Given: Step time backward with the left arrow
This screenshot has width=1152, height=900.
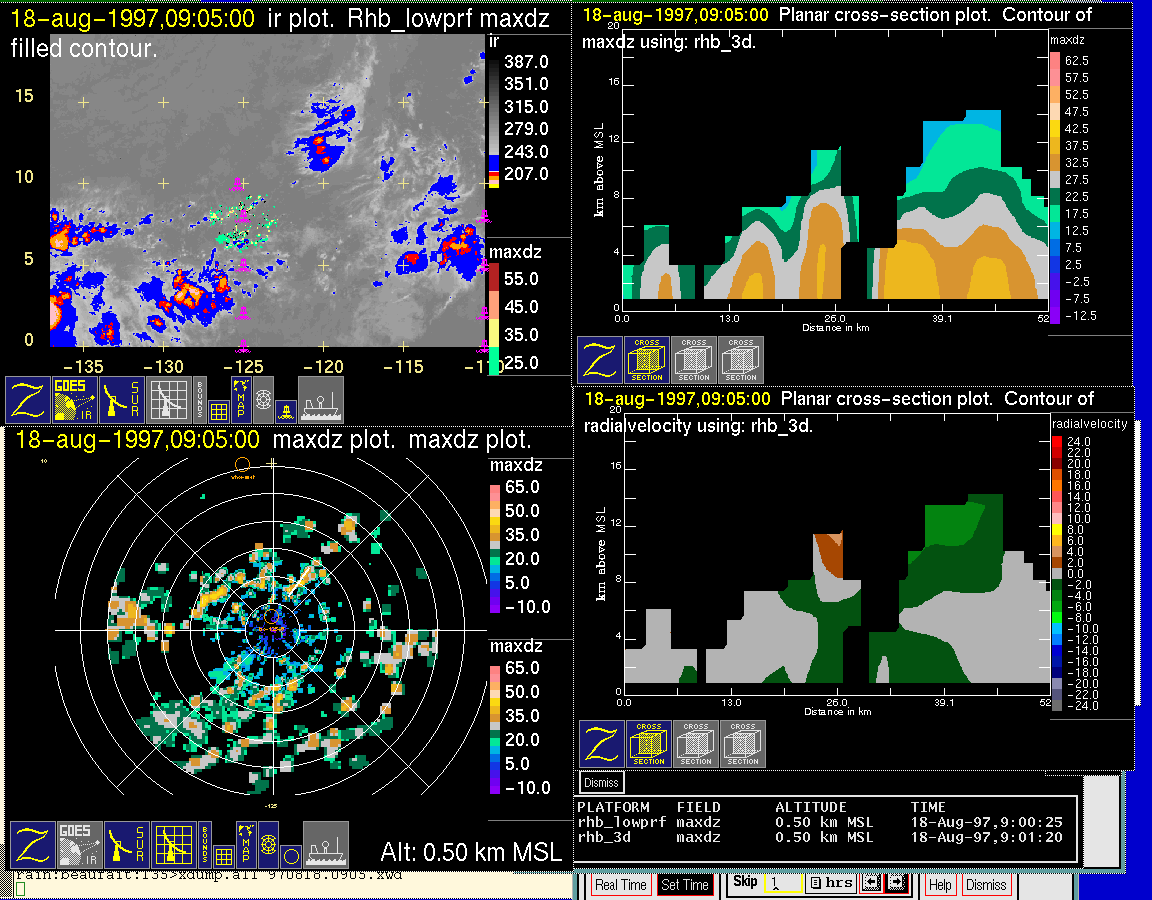Looking at the screenshot, I should point(870,884).
